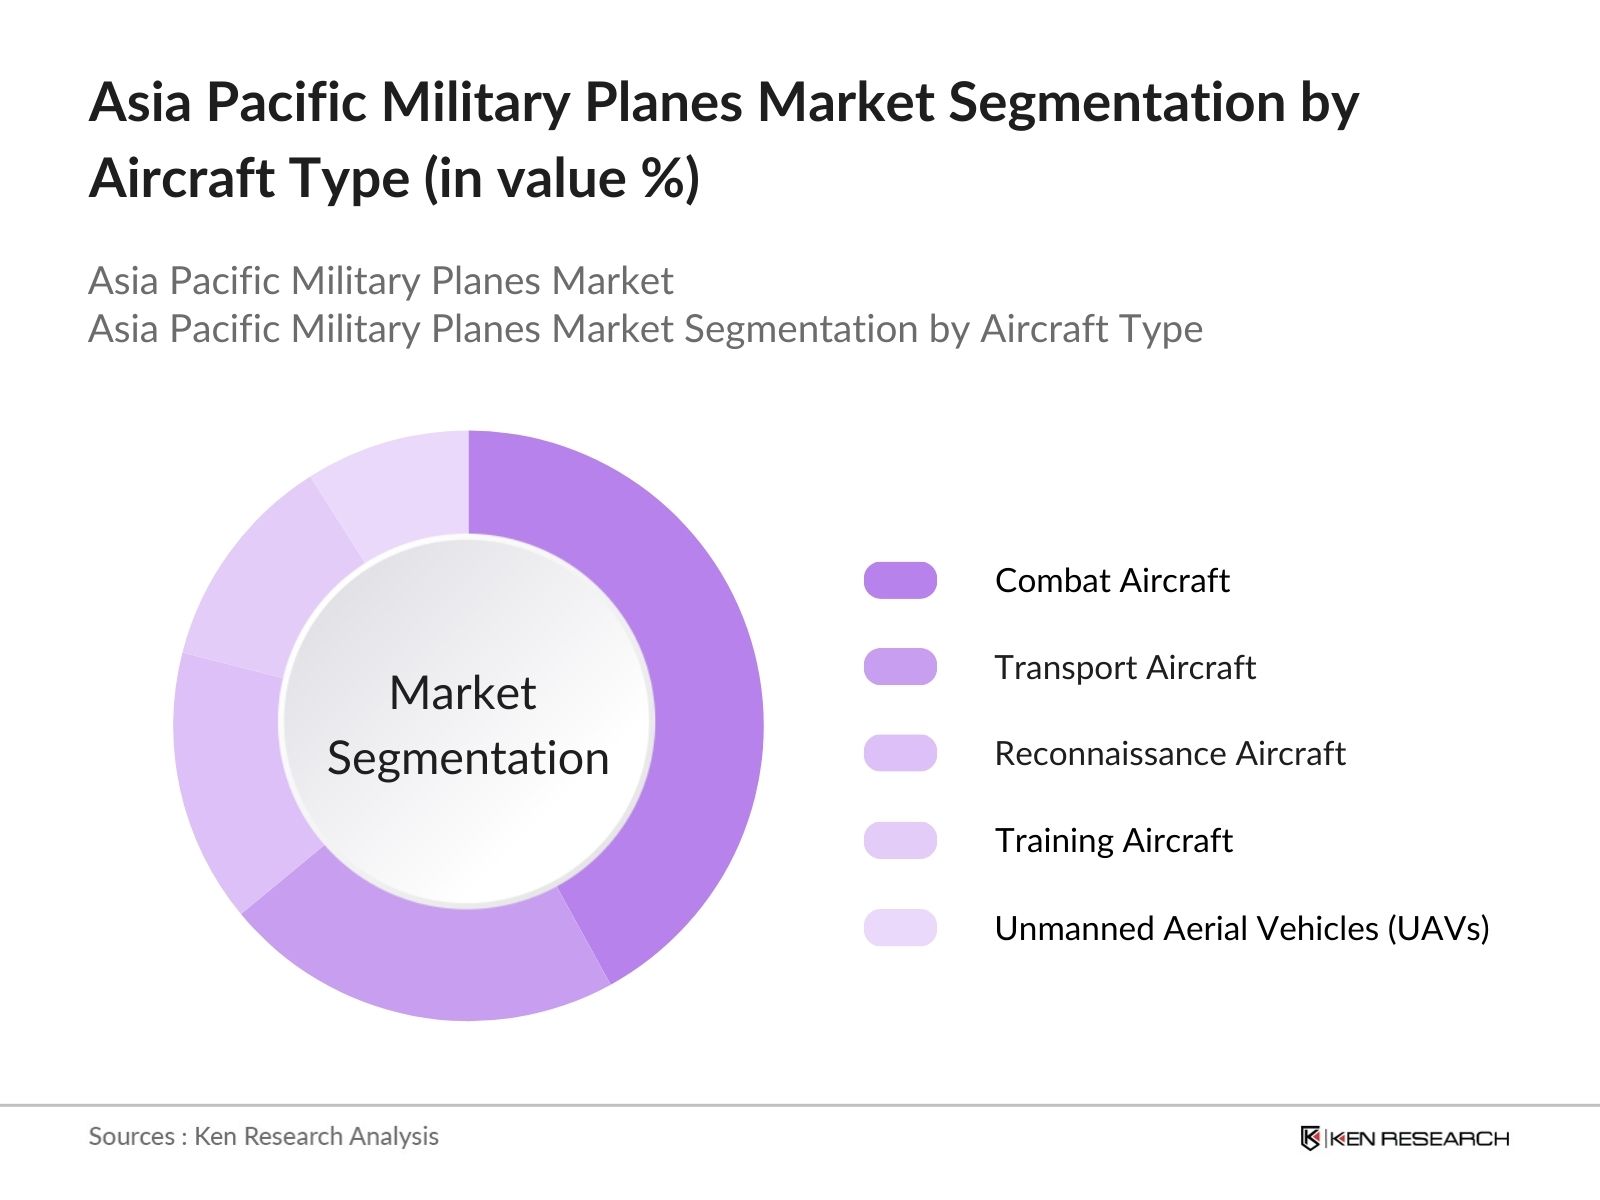Image resolution: width=1600 pixels, height=1200 pixels.
Task: Click the Reconnaissance Aircraft legend color swatch
Action: click(x=900, y=753)
